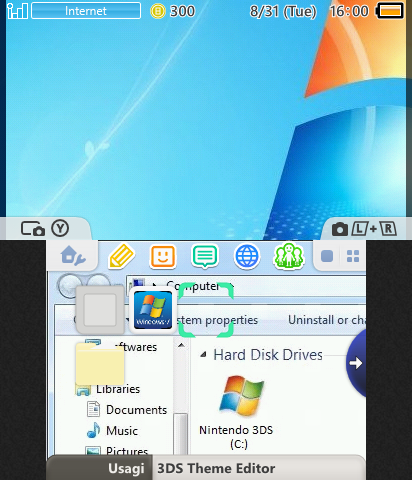Open Game Notes pencil icon
Screen dimensions: 412x480
tap(121, 256)
